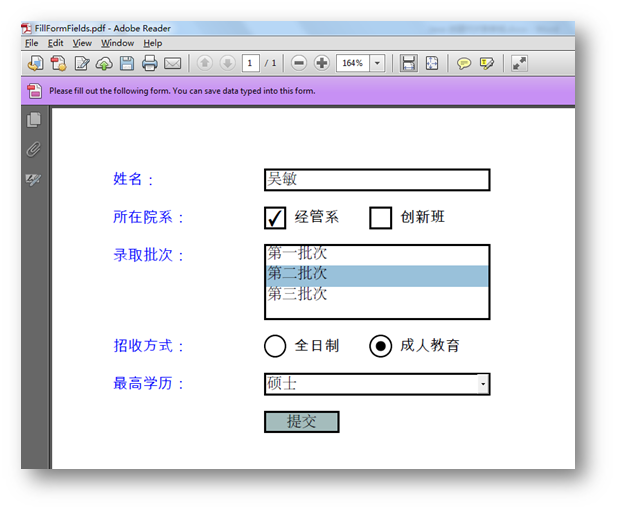Click the Open file toolbar icon
Screen dimensions: 617x511
click(35, 63)
